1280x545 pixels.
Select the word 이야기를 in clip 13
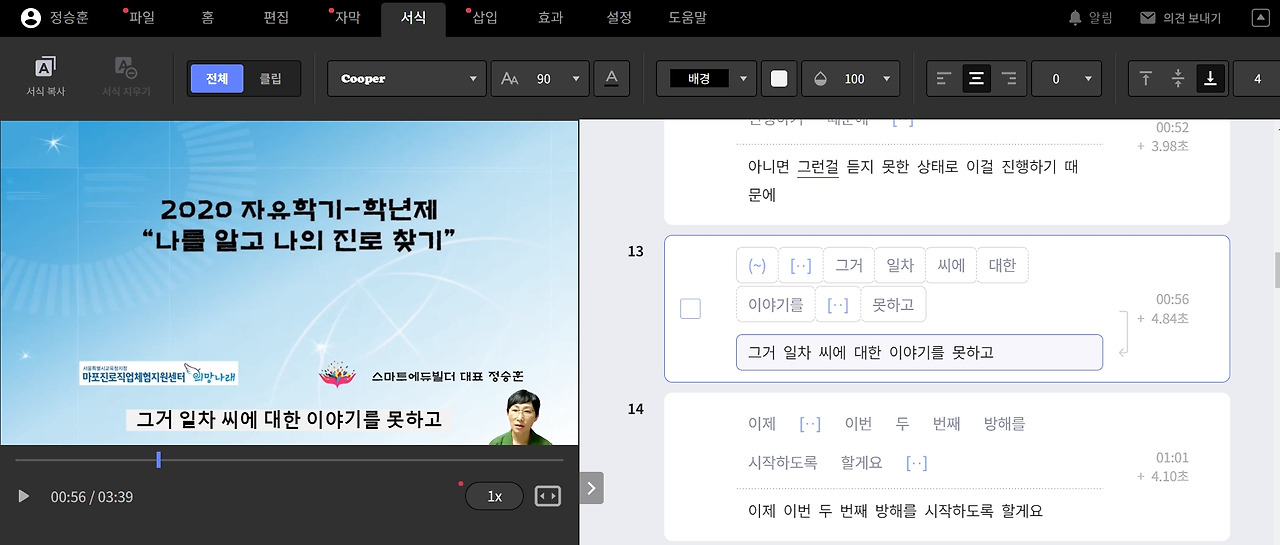click(775, 305)
